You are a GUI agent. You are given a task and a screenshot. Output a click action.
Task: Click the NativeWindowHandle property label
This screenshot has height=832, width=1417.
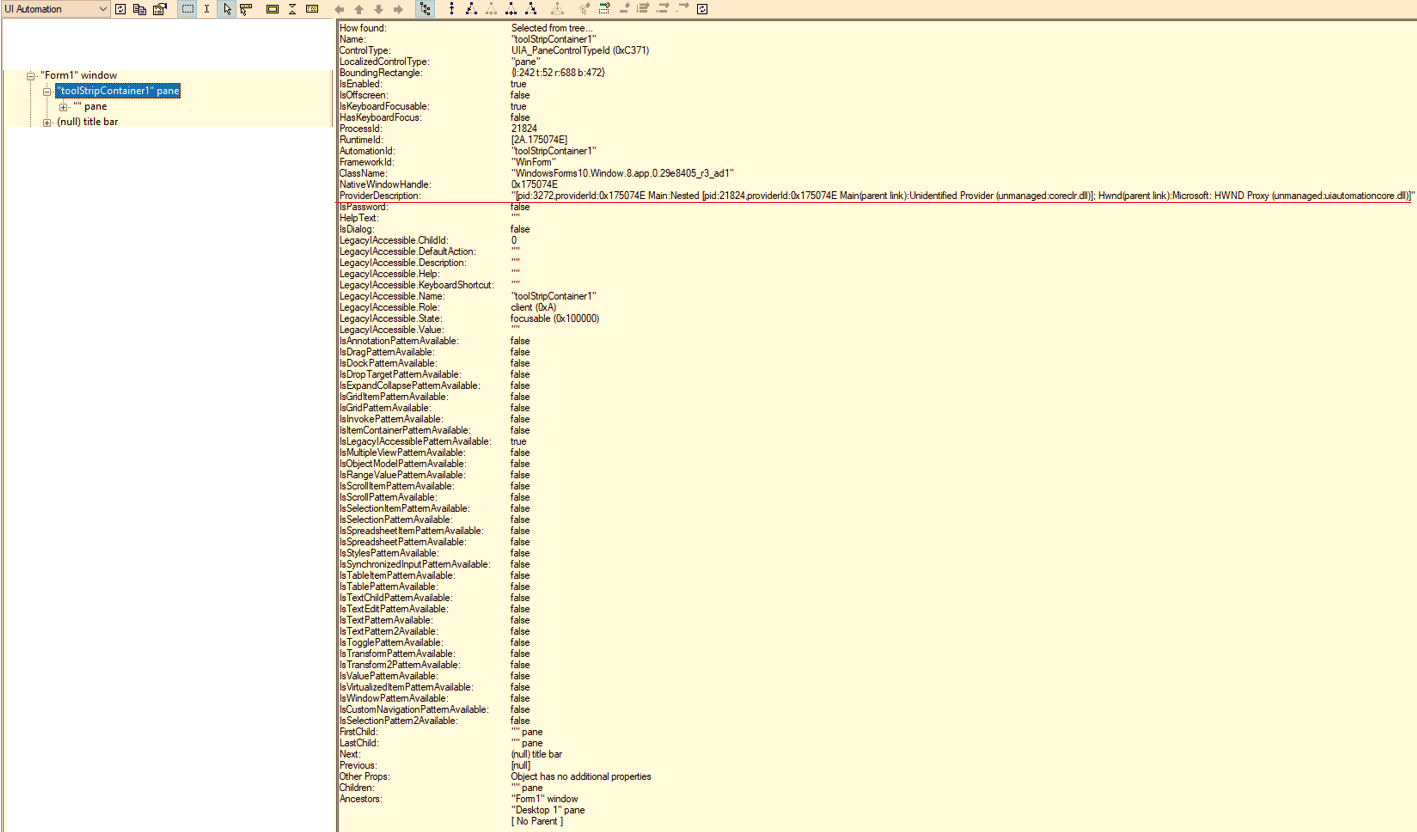click(x=385, y=185)
